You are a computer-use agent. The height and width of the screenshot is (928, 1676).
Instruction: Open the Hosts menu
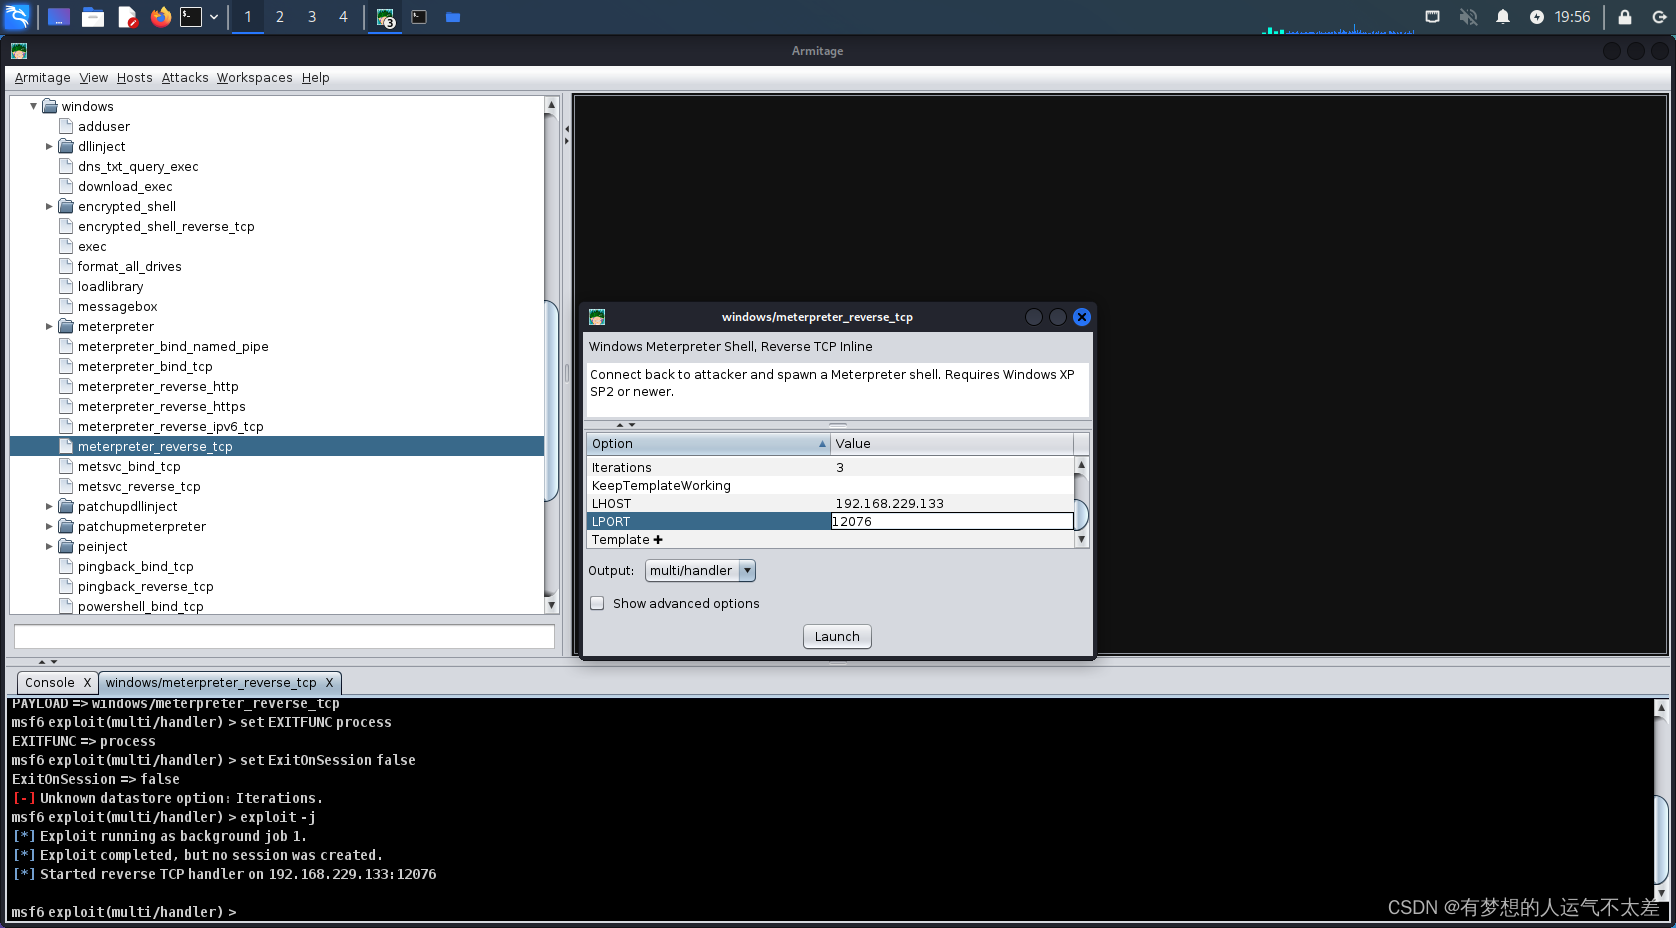134,78
